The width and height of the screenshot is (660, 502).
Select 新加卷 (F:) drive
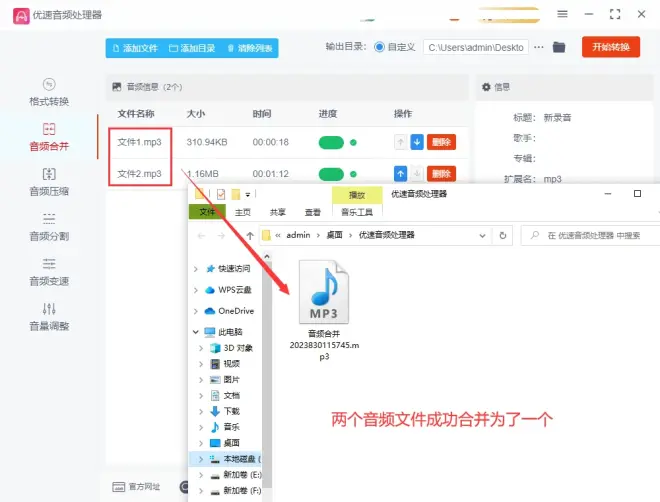pos(237,491)
